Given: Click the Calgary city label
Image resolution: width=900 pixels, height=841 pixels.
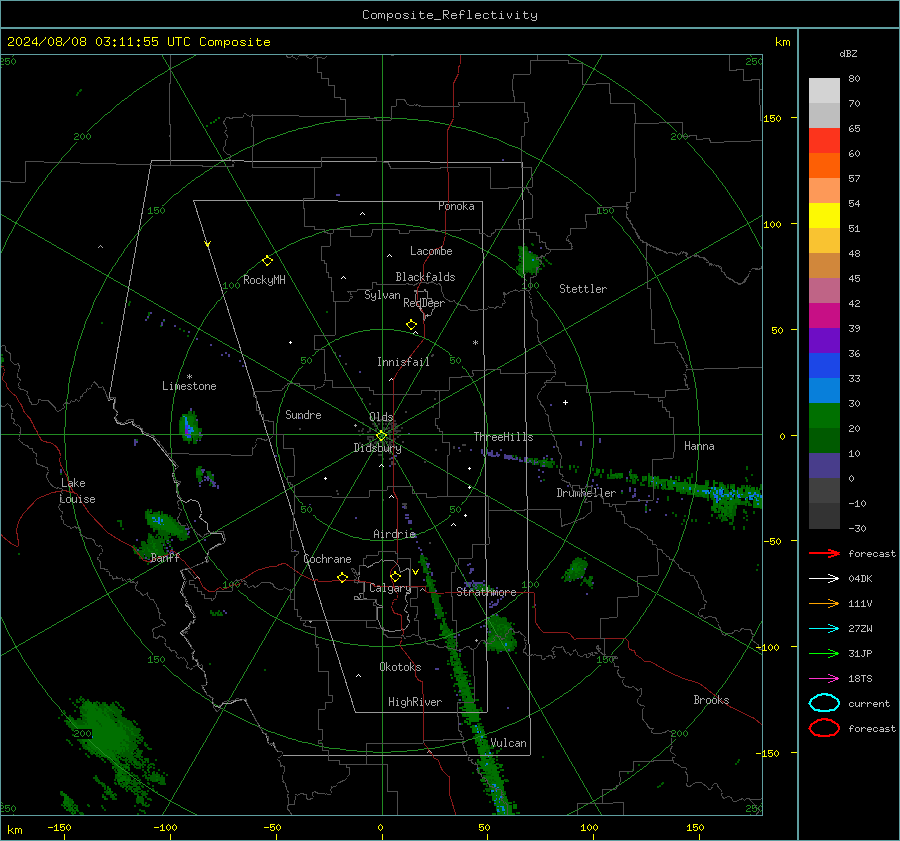Looking at the screenshot, I should tap(390, 588).
